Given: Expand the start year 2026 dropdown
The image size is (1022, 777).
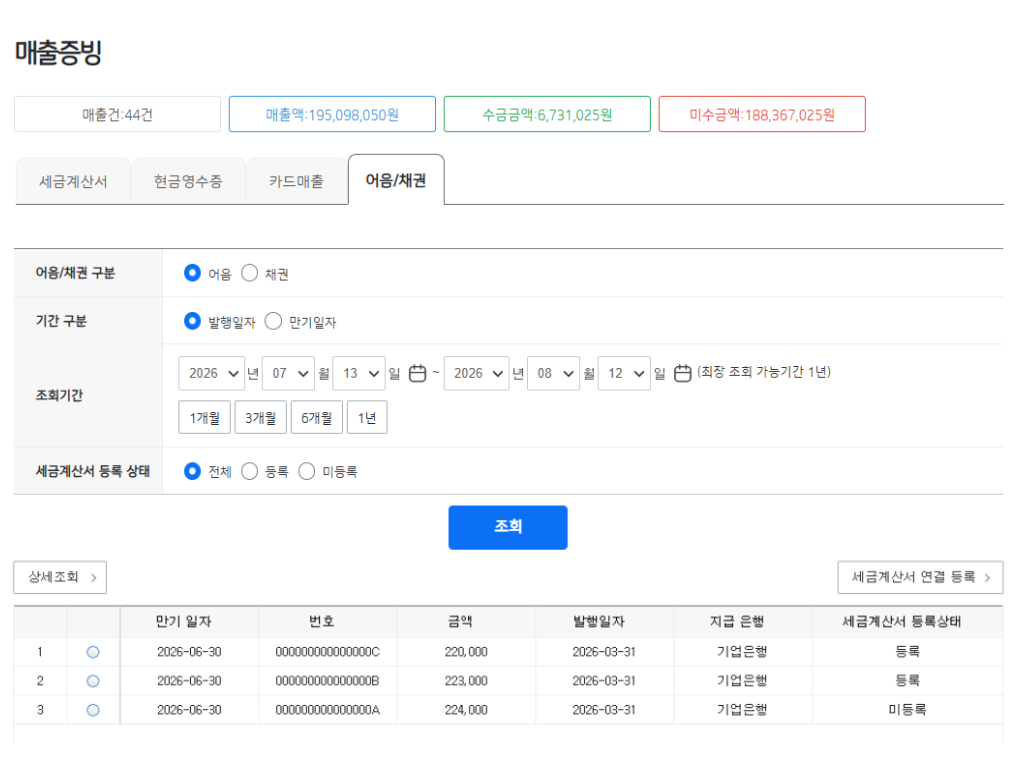Looking at the screenshot, I should pos(212,374).
